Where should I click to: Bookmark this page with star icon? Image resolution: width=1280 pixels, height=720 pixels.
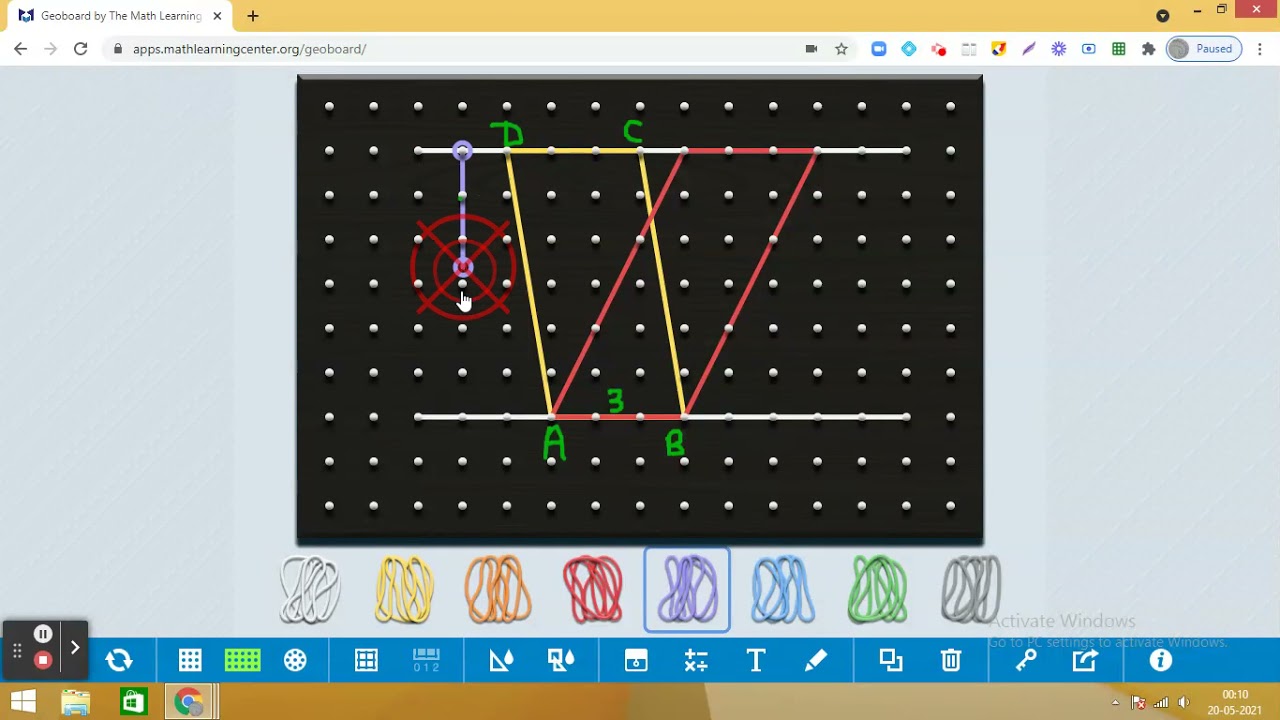click(841, 48)
